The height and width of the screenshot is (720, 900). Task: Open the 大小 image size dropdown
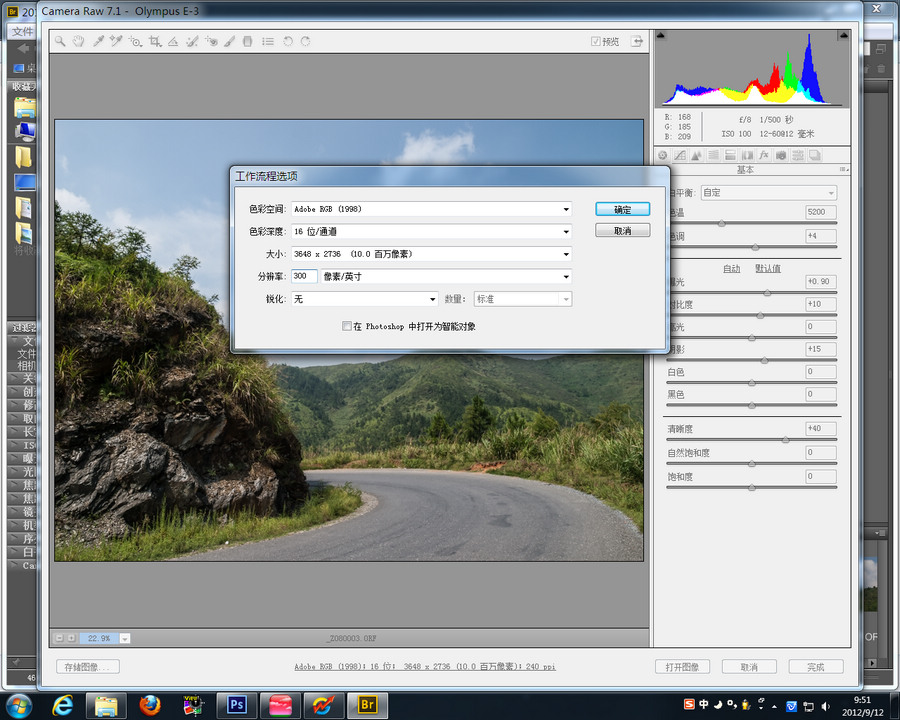[x=430, y=254]
